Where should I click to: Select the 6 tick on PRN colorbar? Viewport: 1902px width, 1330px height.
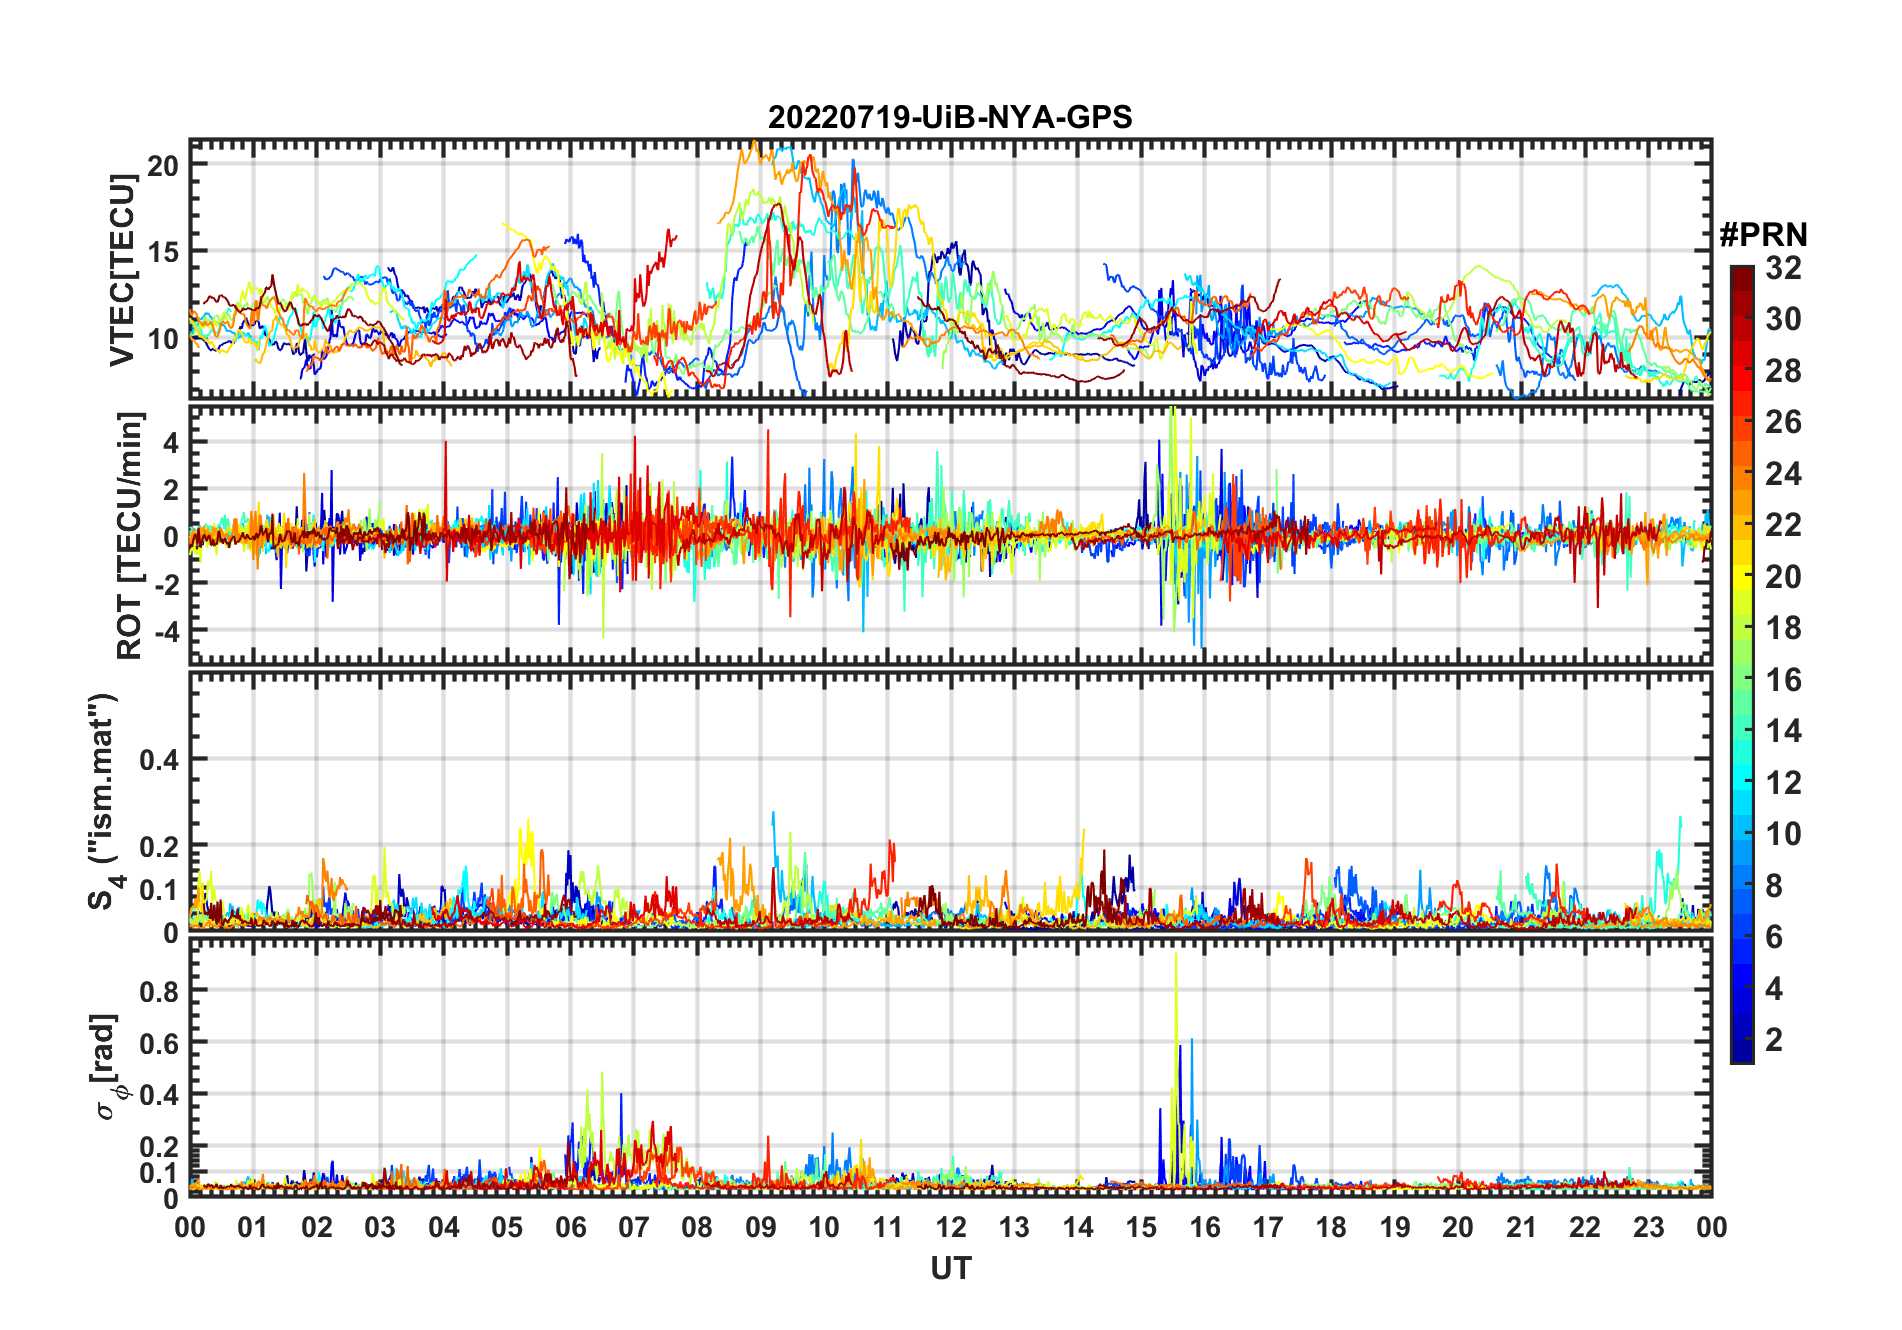[1774, 937]
